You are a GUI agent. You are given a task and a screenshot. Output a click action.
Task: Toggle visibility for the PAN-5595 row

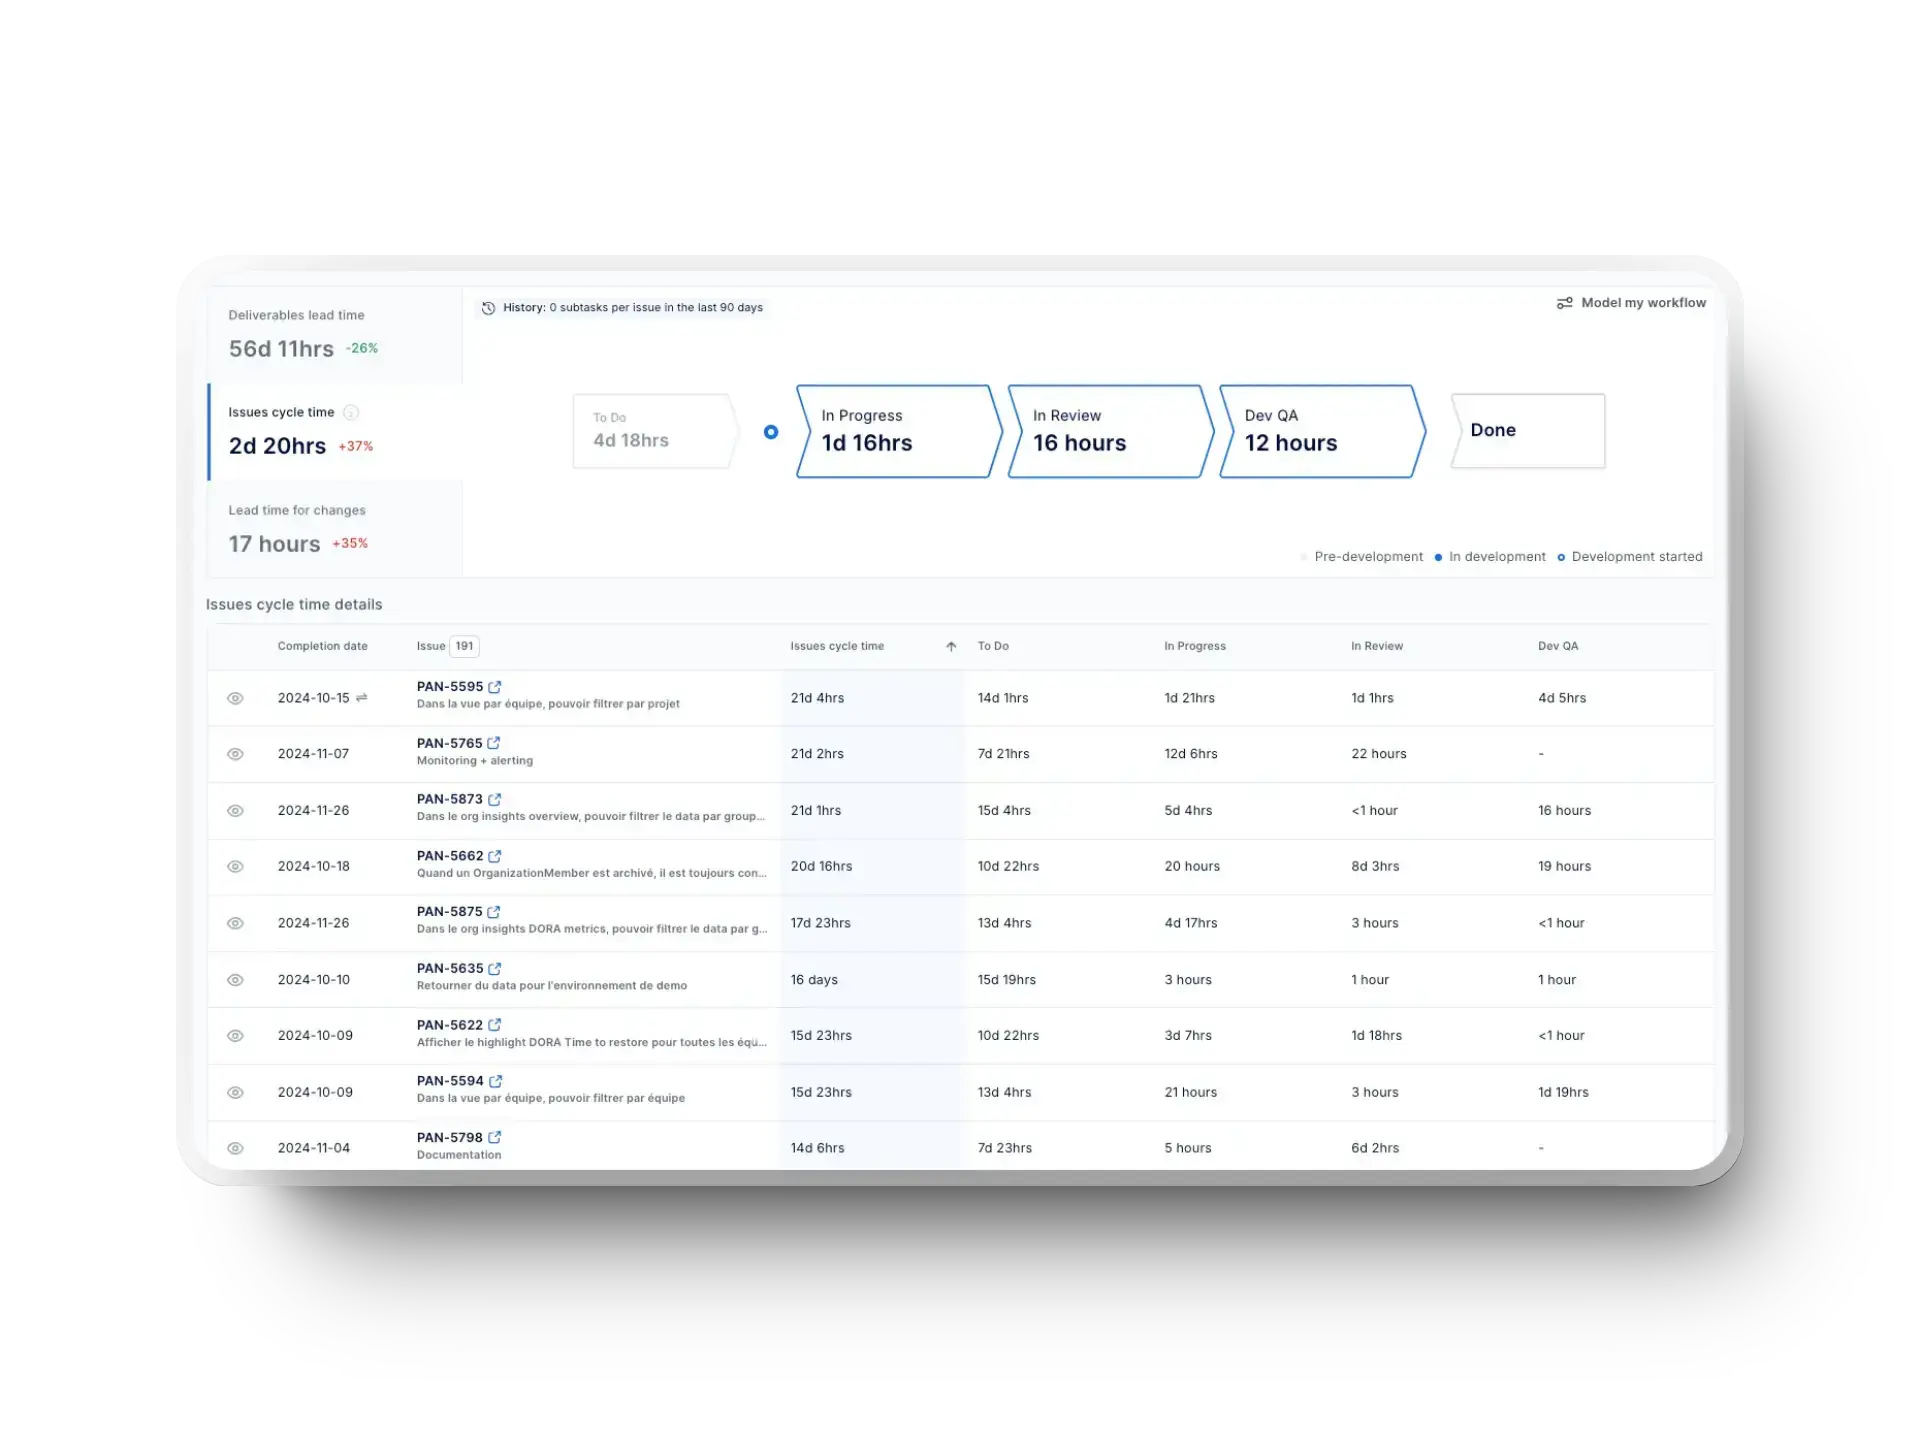pyautogui.click(x=236, y=698)
